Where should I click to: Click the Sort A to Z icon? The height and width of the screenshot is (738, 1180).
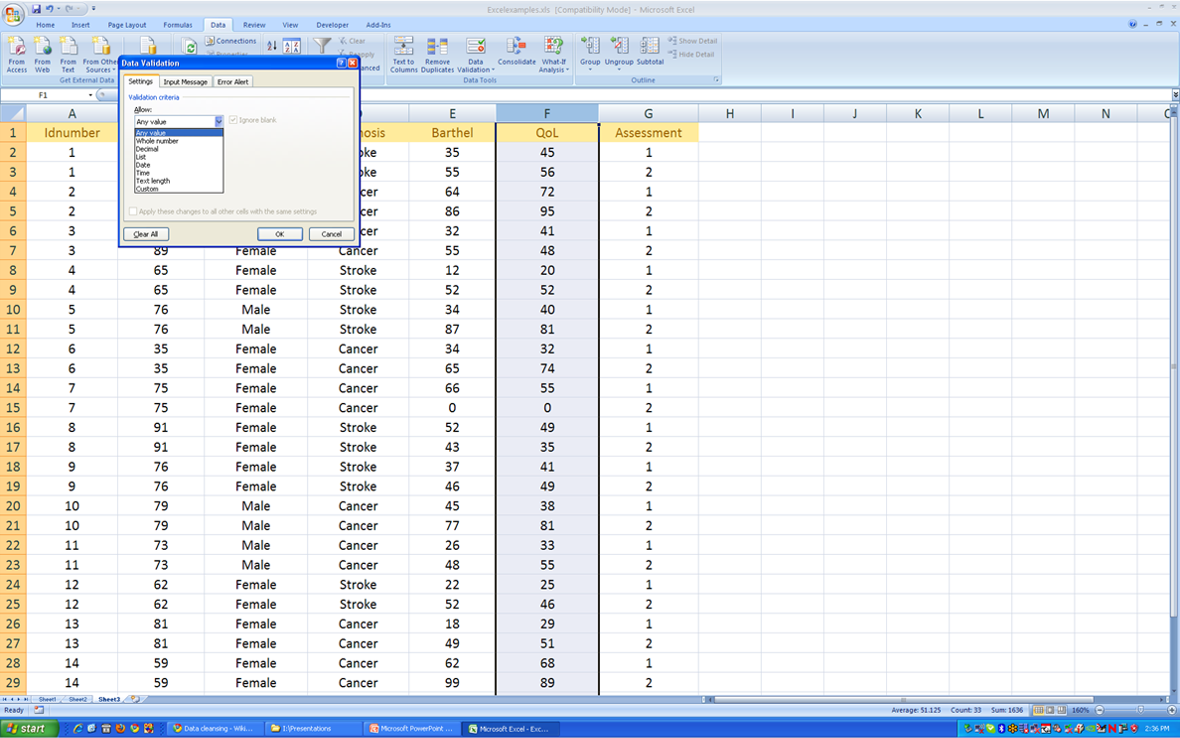272,43
